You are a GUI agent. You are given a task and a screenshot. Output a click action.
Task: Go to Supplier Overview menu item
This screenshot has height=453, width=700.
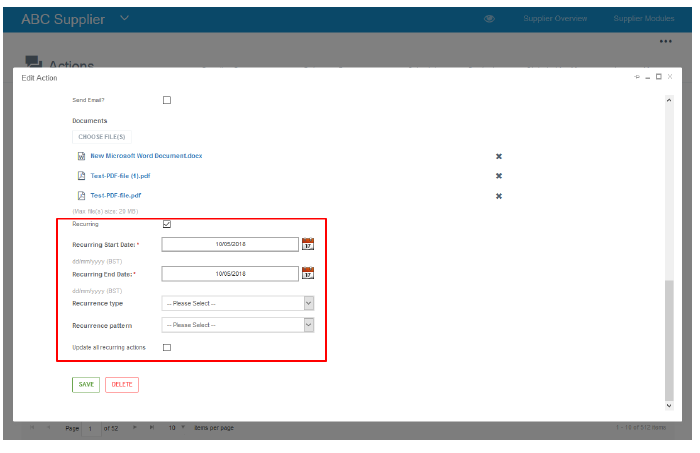[557, 19]
